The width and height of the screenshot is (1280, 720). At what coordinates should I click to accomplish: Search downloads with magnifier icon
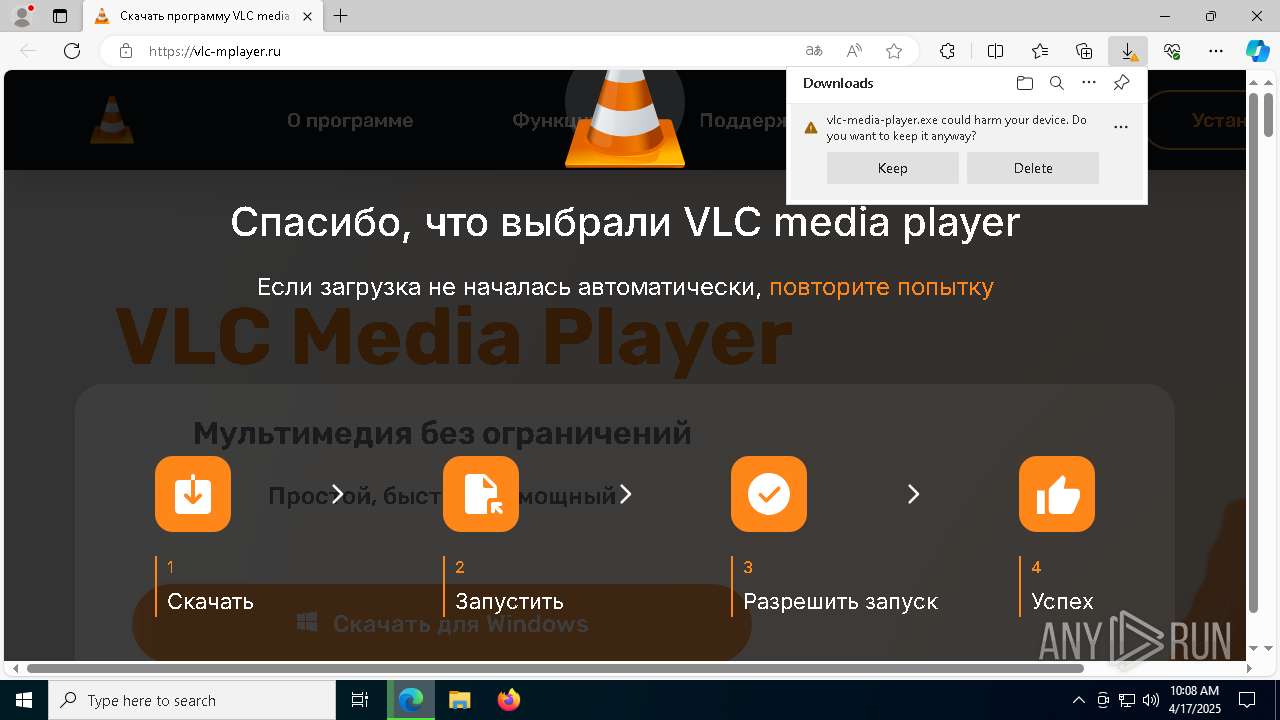pyautogui.click(x=1056, y=83)
